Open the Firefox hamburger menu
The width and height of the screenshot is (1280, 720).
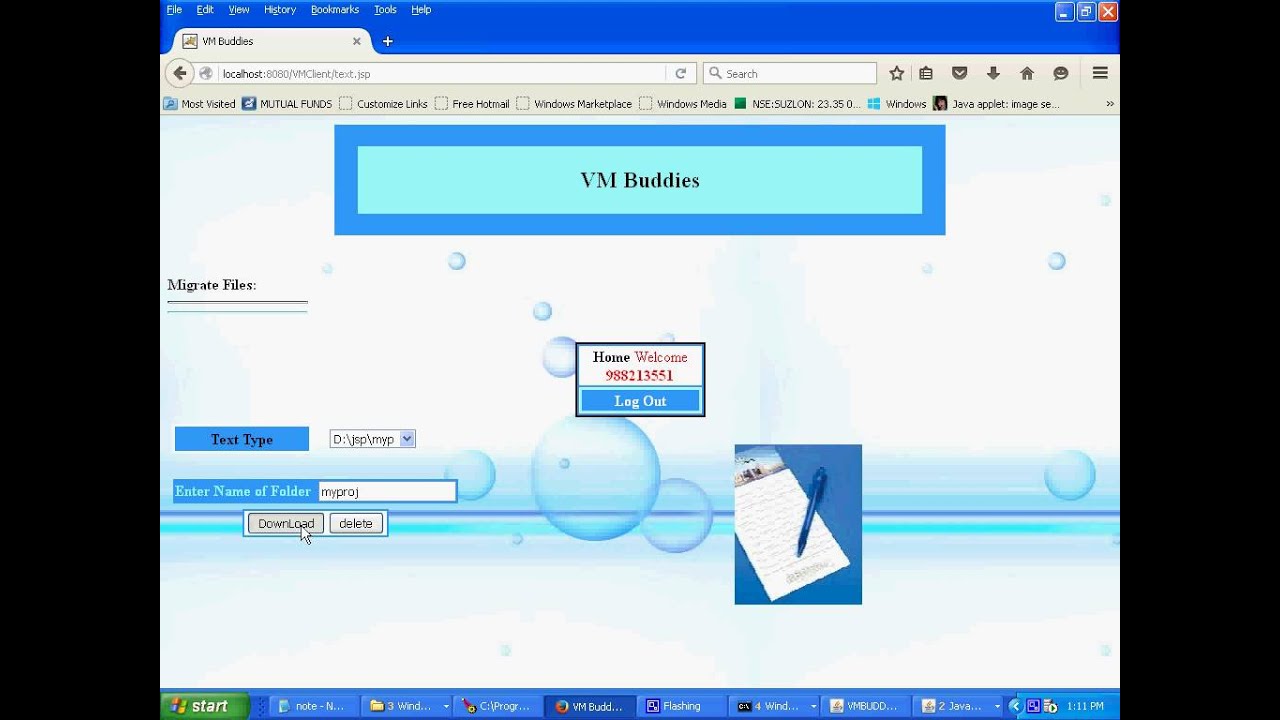[1100, 73]
